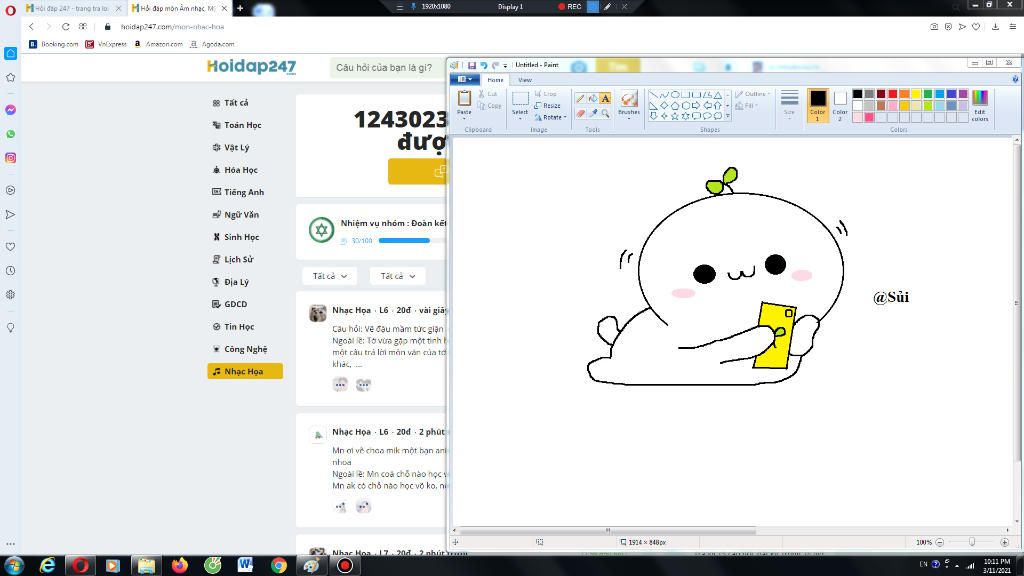Click the Undo arrow in Paint title bar
Image resolution: width=1024 pixels, height=576 pixels.
[x=484, y=65]
